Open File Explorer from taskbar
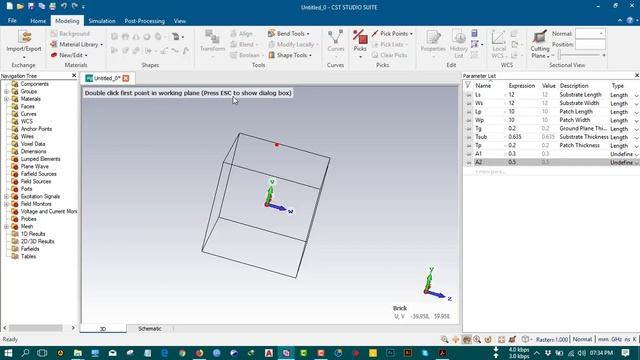Screen dimensions: 640x360 point(78,353)
